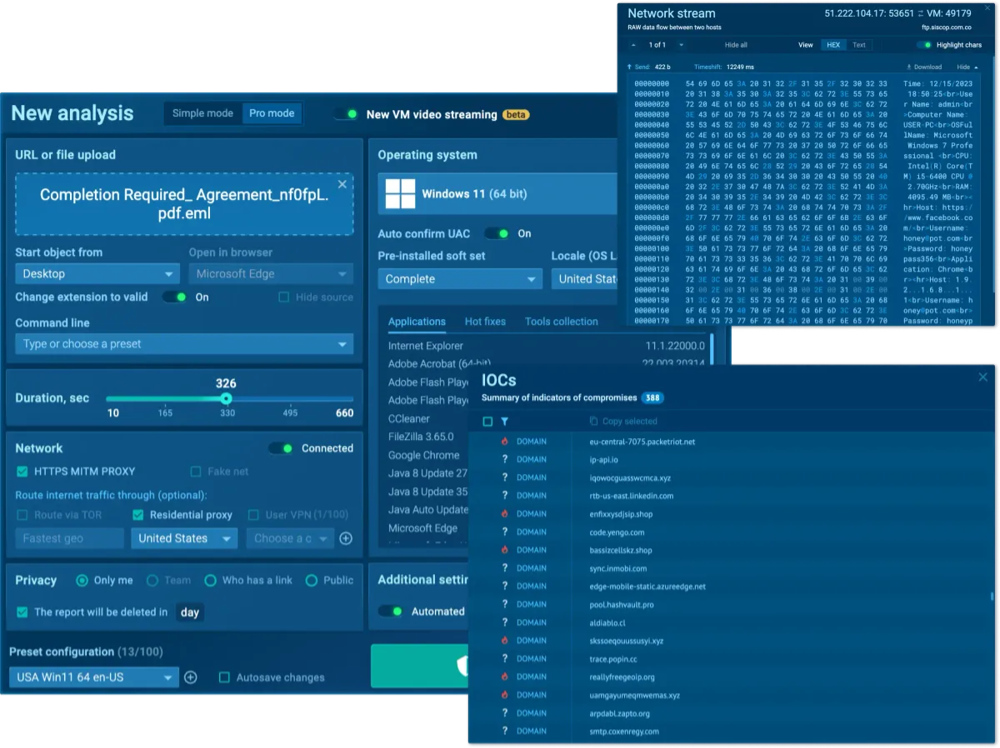Click the flame icon for reallyfreegeoip.org
Viewport: 1000px width, 748px height.
tap(504, 677)
